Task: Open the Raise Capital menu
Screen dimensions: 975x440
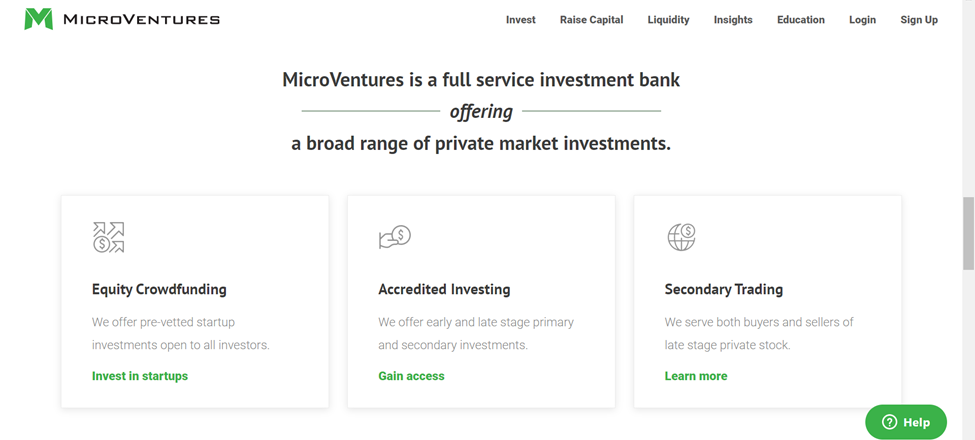Action: (591, 20)
